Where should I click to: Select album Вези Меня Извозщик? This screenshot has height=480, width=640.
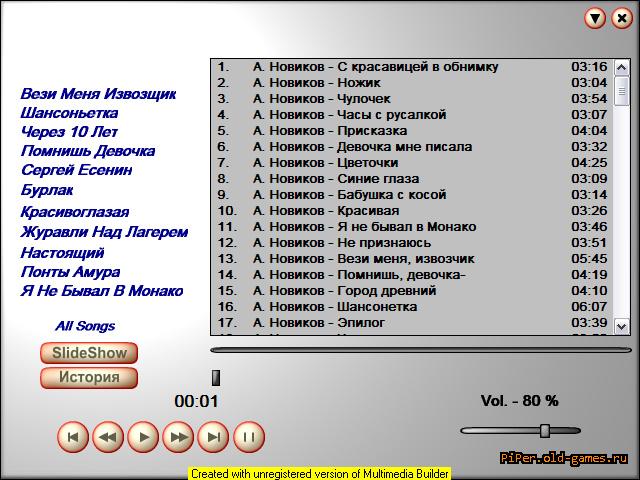98,94
